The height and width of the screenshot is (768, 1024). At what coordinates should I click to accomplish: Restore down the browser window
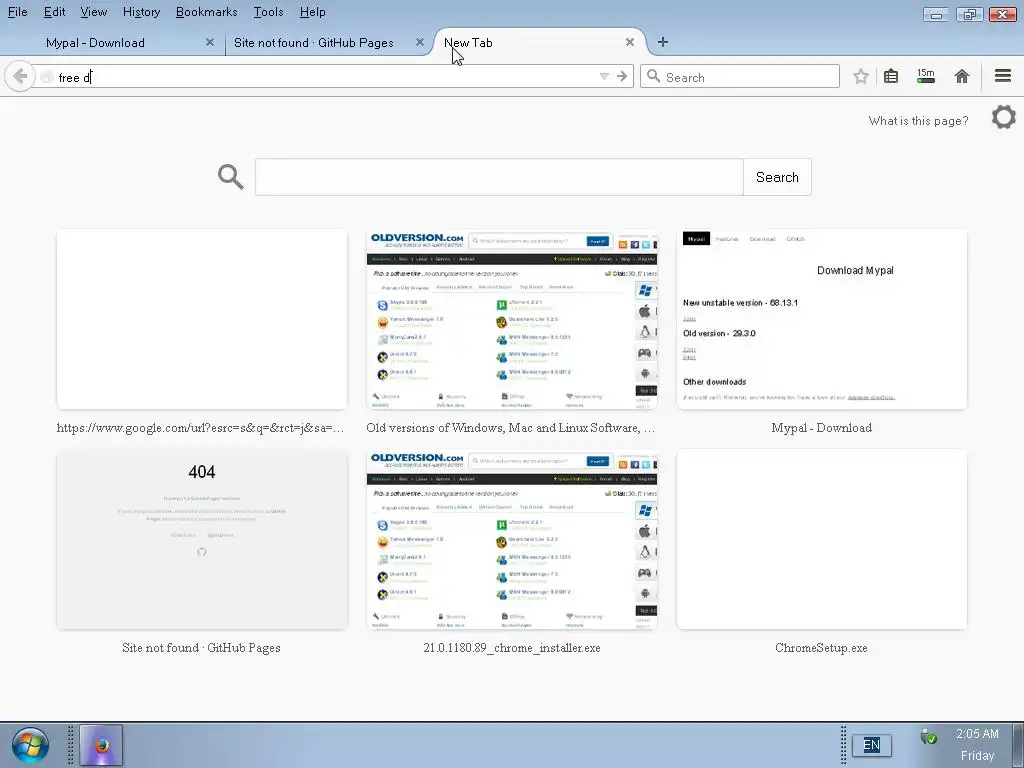click(x=969, y=14)
